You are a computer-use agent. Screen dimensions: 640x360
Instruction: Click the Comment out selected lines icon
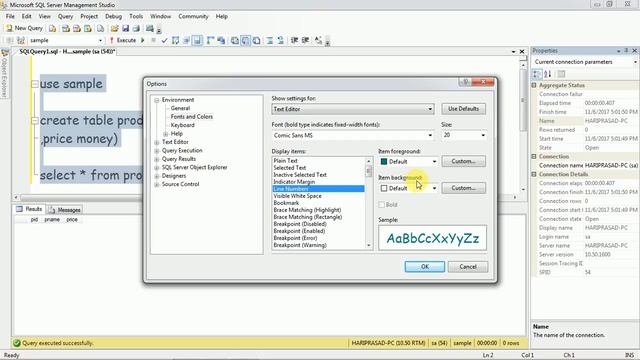[270, 40]
